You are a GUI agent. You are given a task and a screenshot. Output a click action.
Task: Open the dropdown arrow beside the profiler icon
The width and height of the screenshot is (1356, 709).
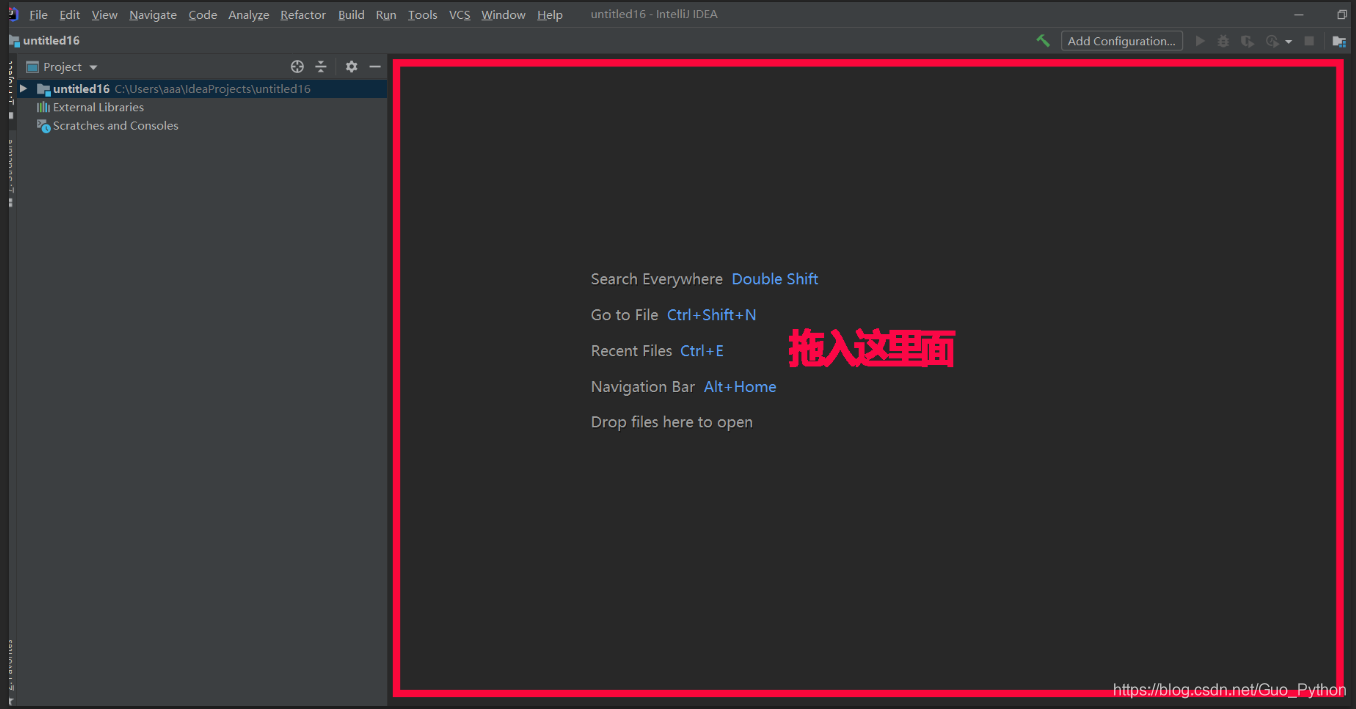pos(1288,42)
